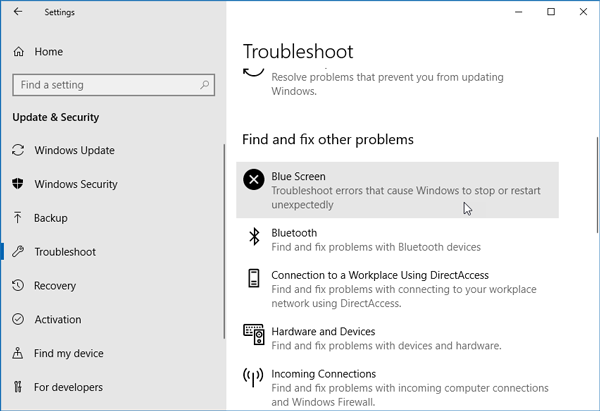Screen dimensions: 600x411
Task: Click the Backup upload arrow icon
Action: [18, 218]
